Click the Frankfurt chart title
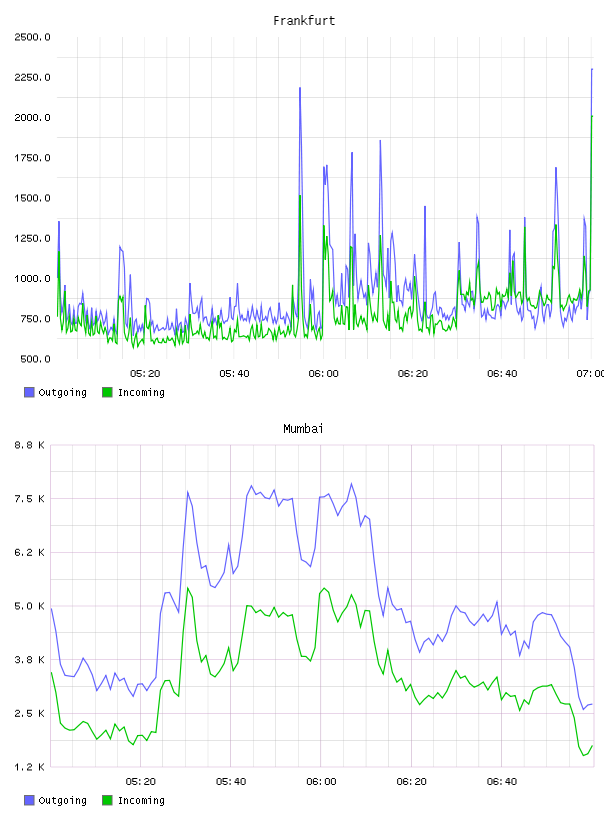This screenshot has width=608, height=816. pos(304,21)
